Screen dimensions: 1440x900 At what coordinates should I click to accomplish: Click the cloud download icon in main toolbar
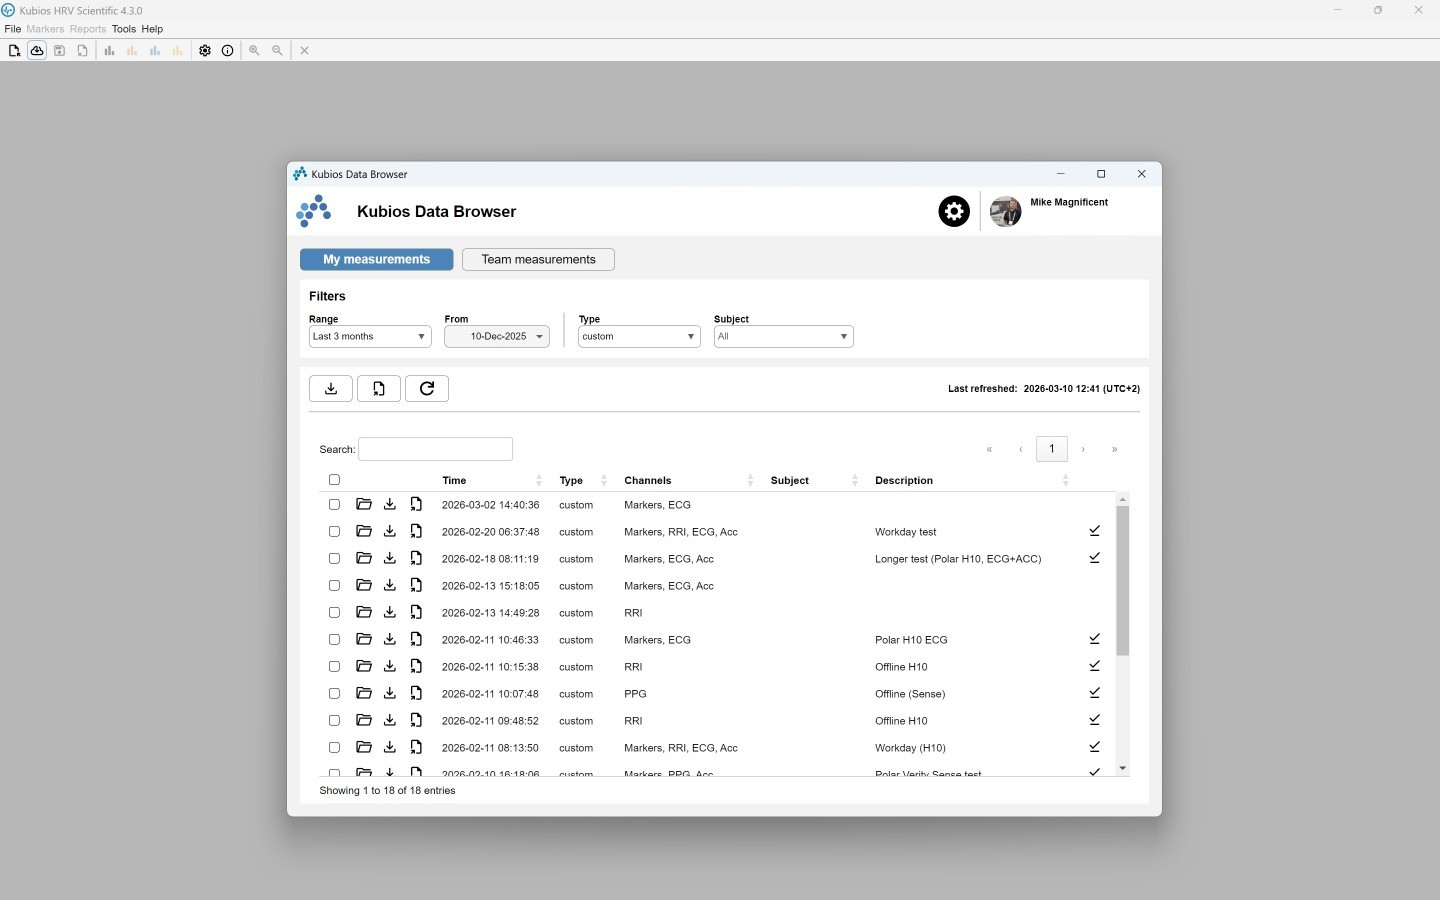pyautogui.click(x=37, y=51)
